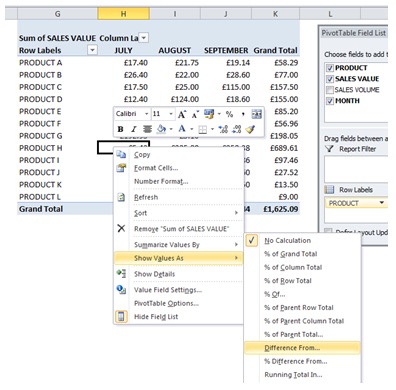
Task: Click the Format Painter brush
Action: (x=250, y=129)
